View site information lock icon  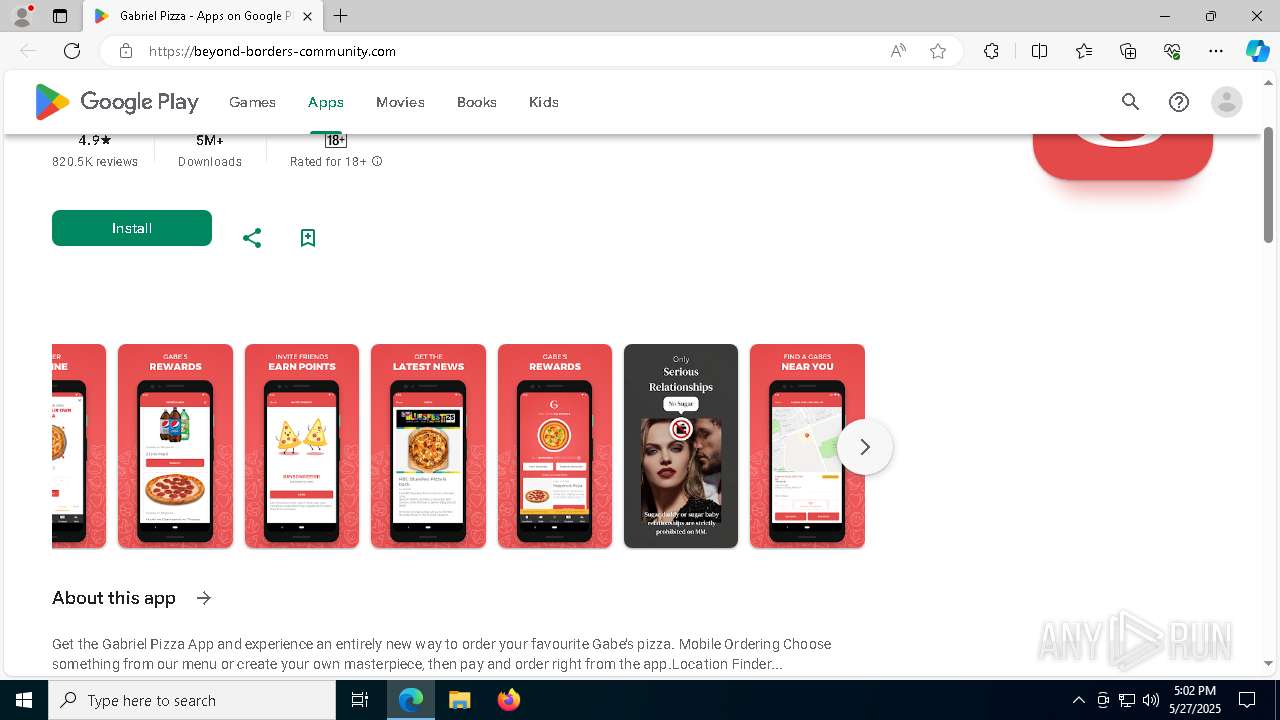tap(126, 51)
